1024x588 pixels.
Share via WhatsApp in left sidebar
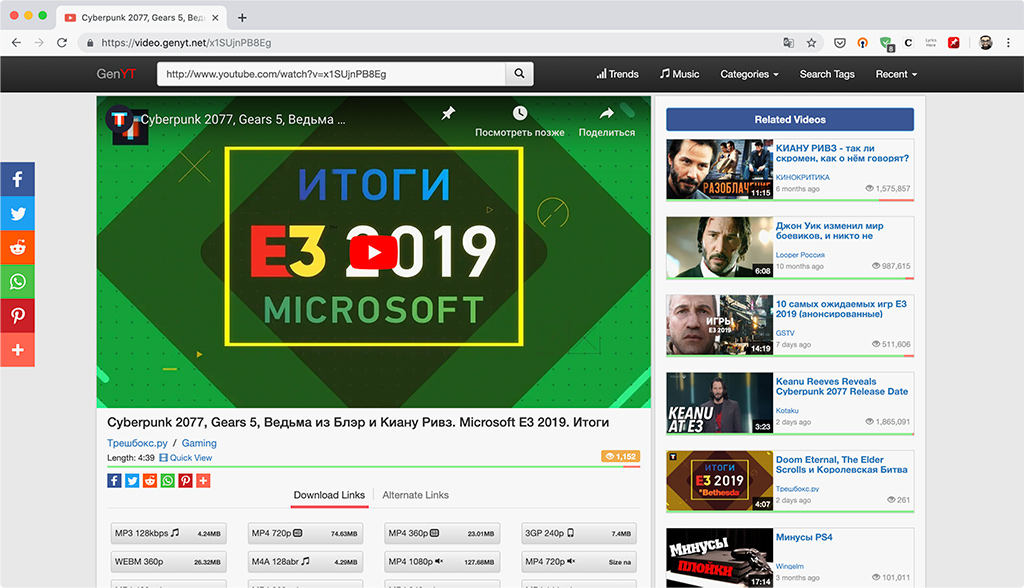tap(18, 281)
